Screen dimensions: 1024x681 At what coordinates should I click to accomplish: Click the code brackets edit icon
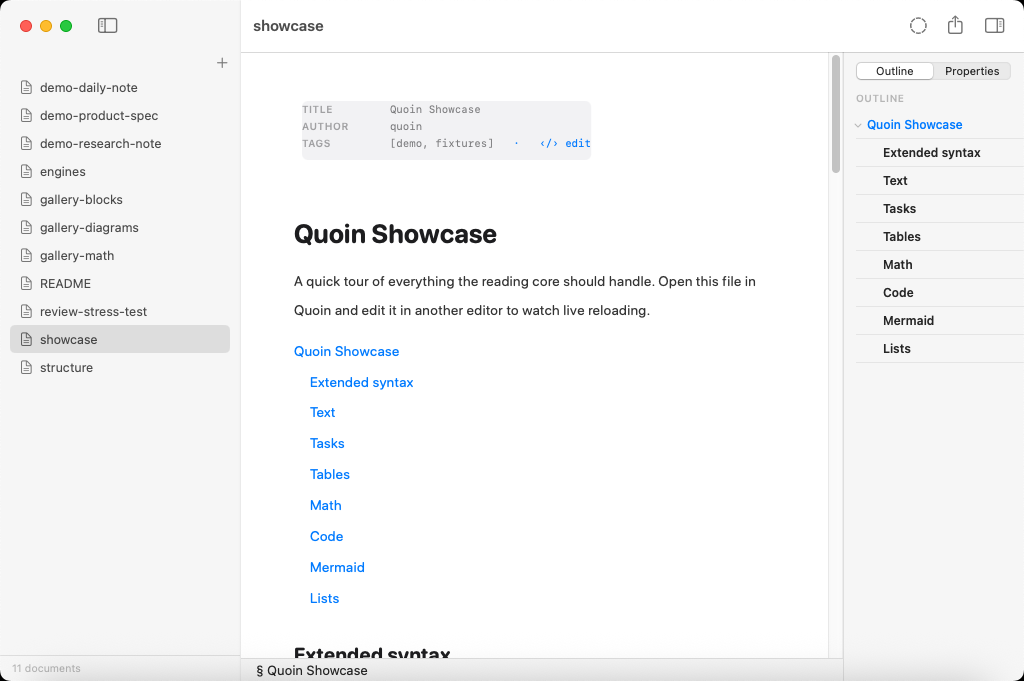tap(549, 144)
